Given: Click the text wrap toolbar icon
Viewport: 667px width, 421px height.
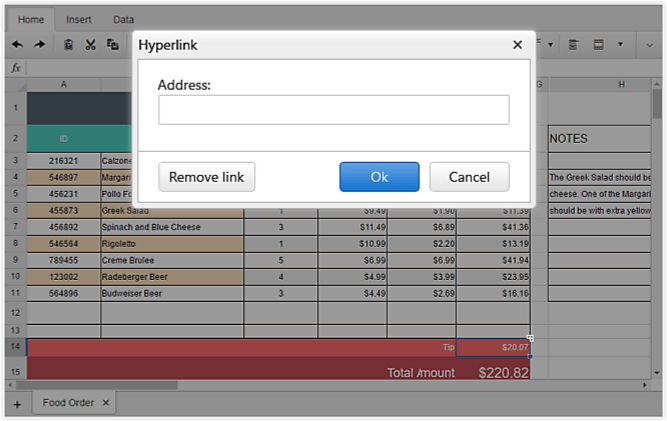Looking at the screenshot, I should pyautogui.click(x=573, y=44).
